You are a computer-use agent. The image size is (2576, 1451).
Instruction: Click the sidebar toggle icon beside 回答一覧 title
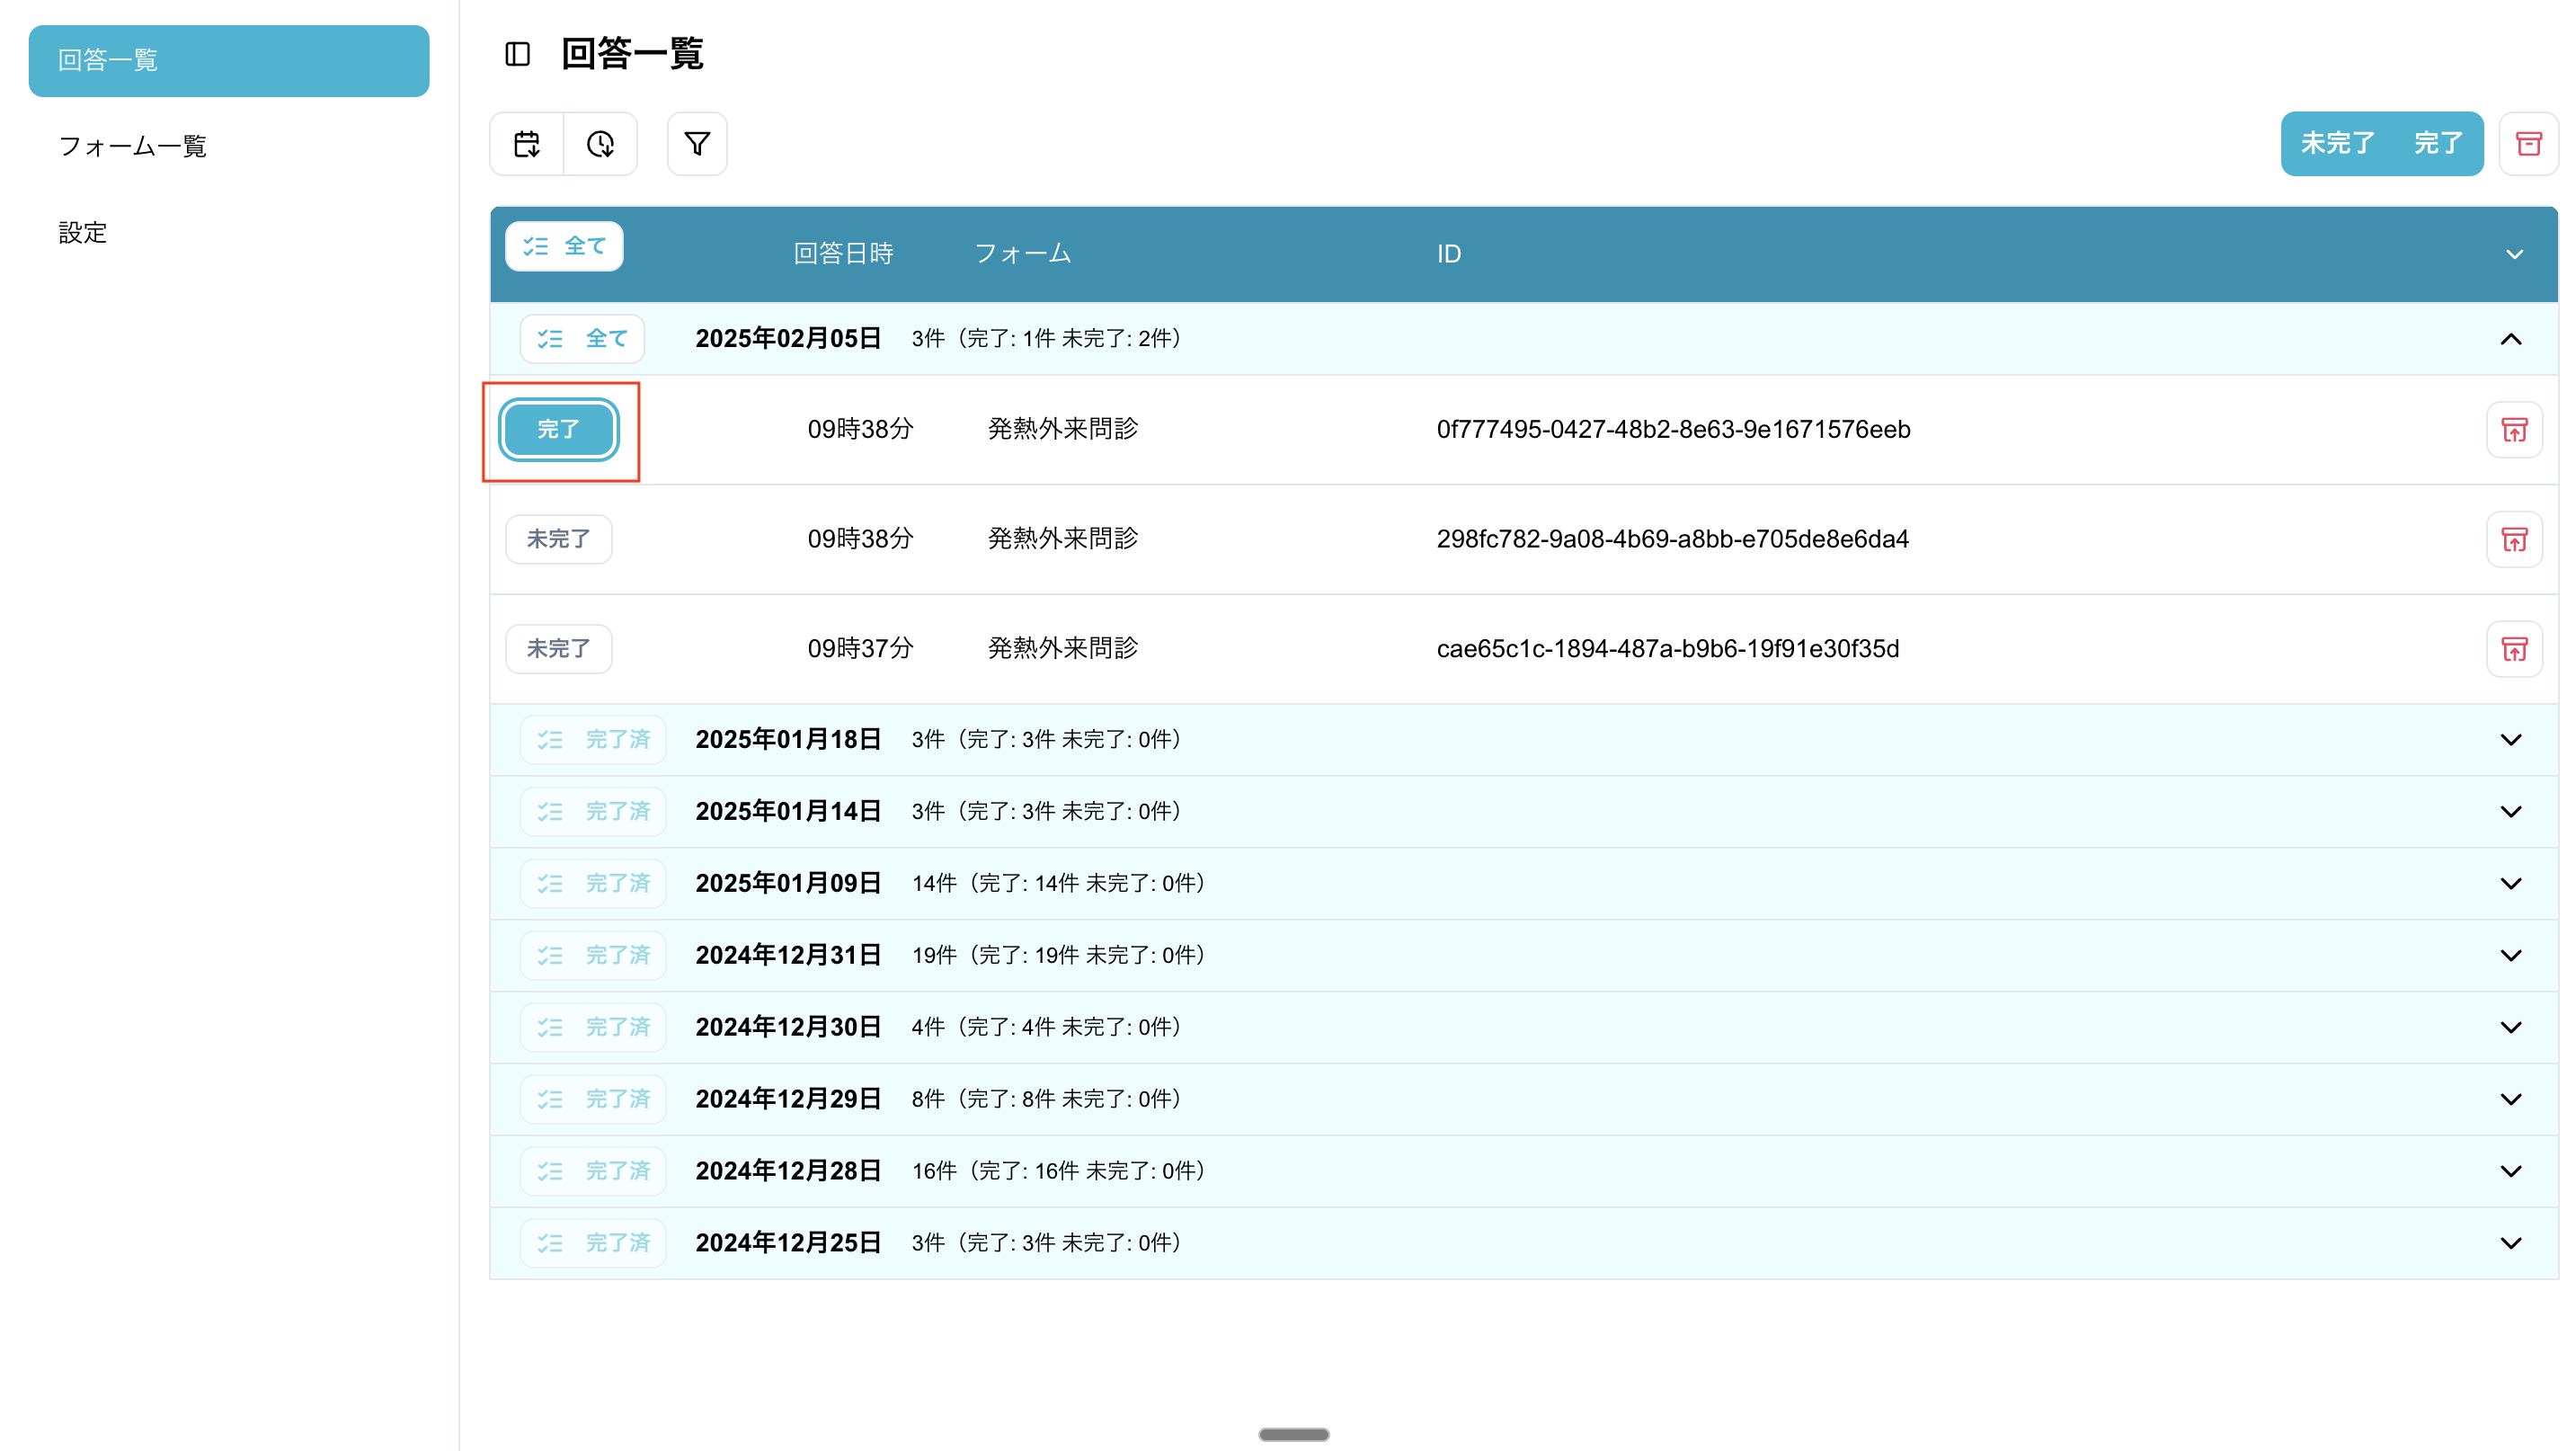[517, 54]
